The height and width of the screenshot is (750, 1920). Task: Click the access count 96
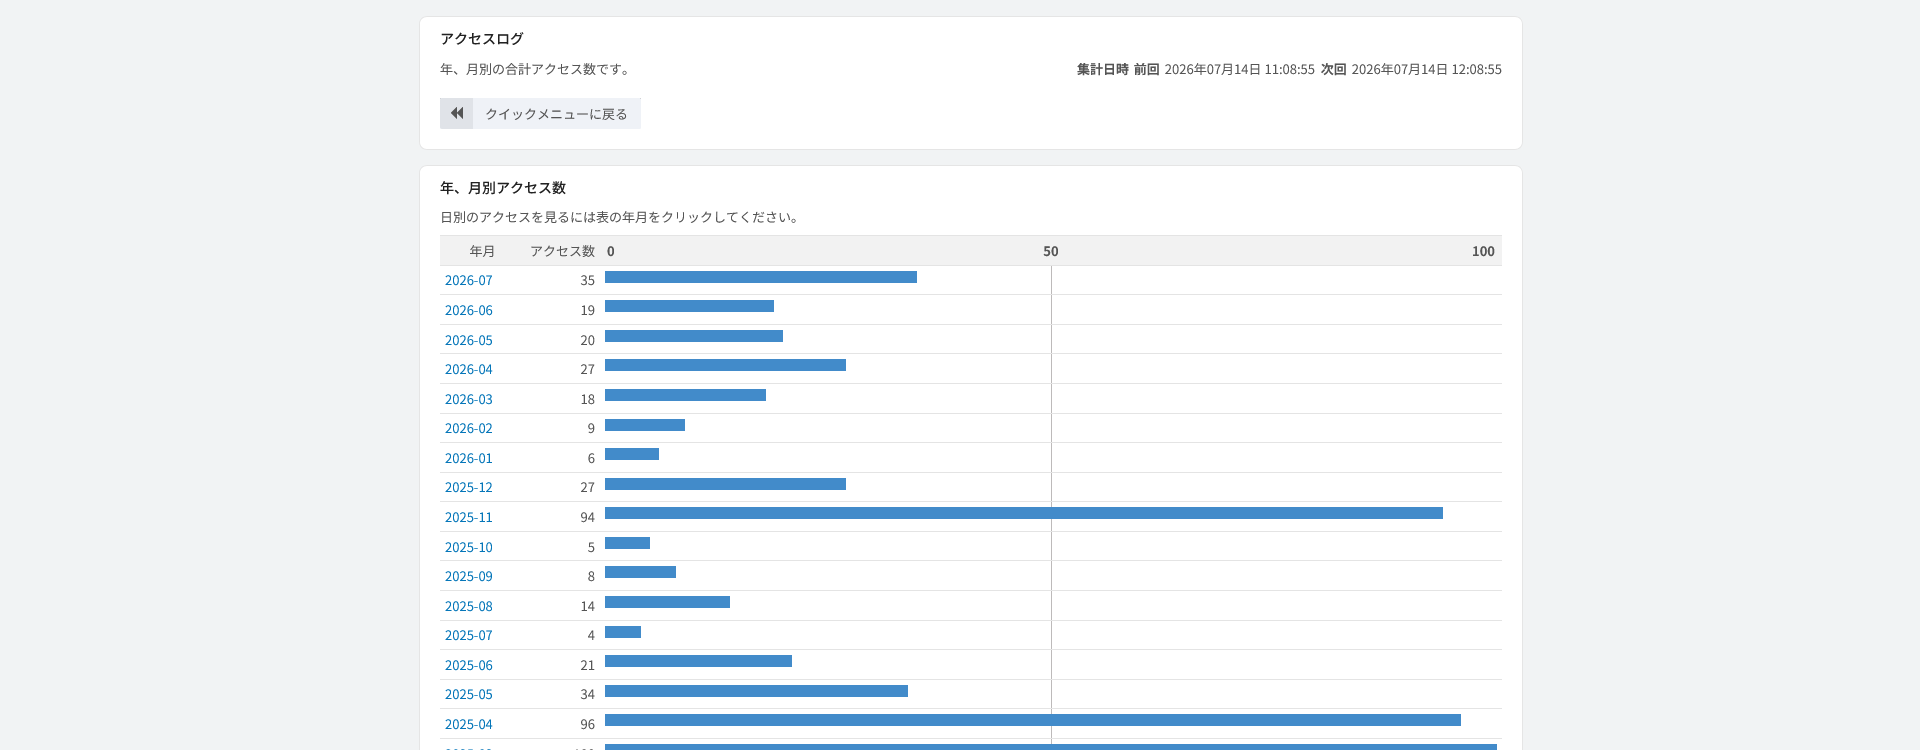point(587,725)
